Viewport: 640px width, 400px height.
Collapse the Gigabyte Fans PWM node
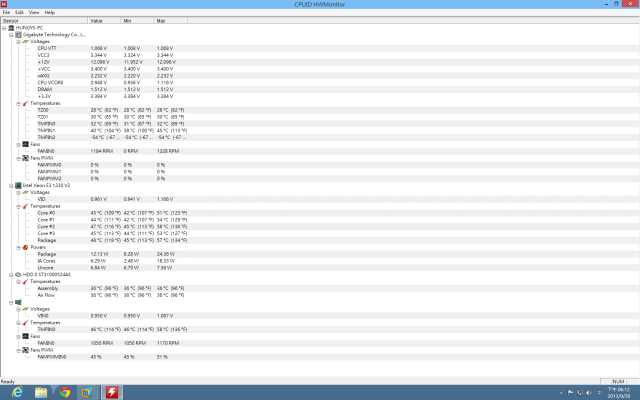pyautogui.click(x=18, y=158)
